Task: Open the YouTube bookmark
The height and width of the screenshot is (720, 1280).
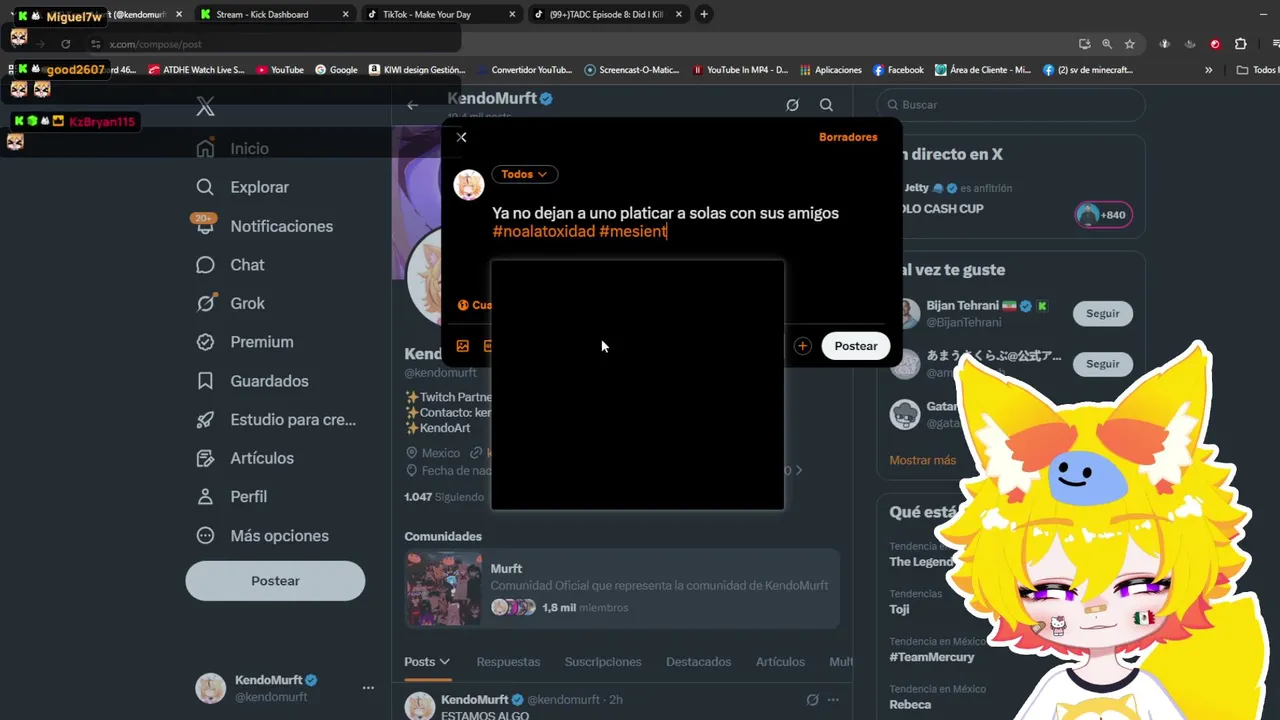Action: click(280, 70)
